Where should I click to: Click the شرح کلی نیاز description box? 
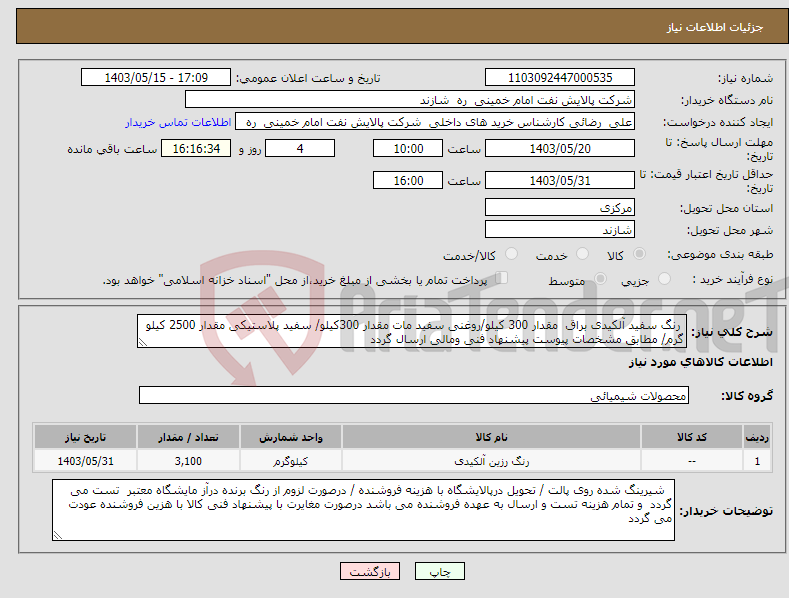tap(412, 331)
